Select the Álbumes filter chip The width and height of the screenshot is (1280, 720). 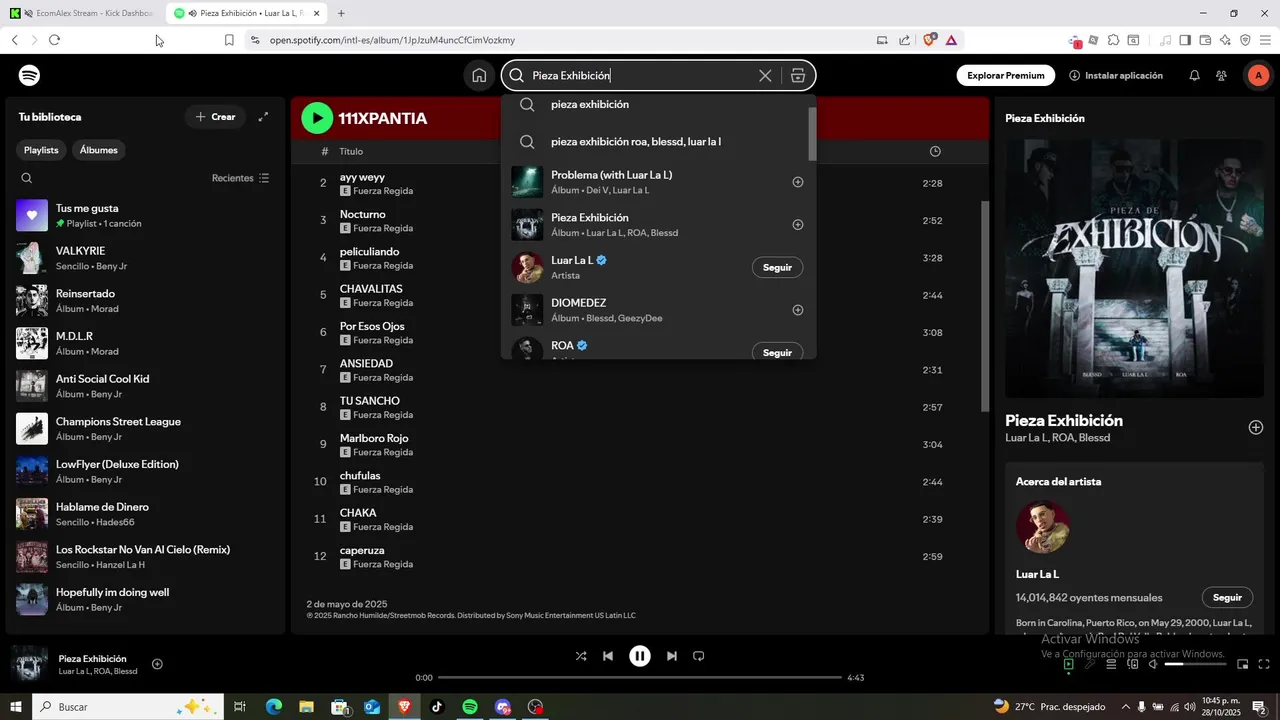tap(98, 150)
